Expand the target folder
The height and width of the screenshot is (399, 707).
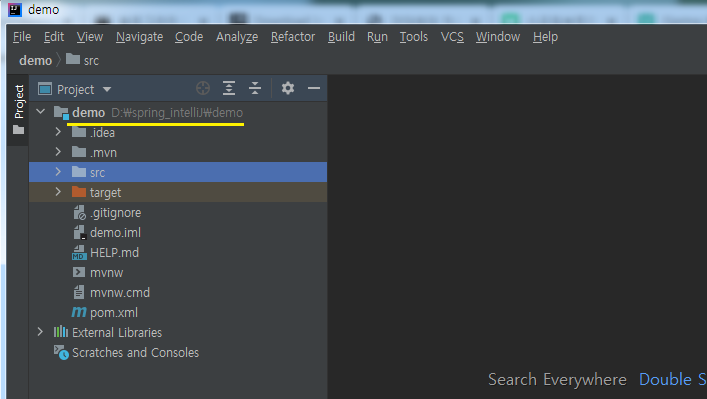58,192
